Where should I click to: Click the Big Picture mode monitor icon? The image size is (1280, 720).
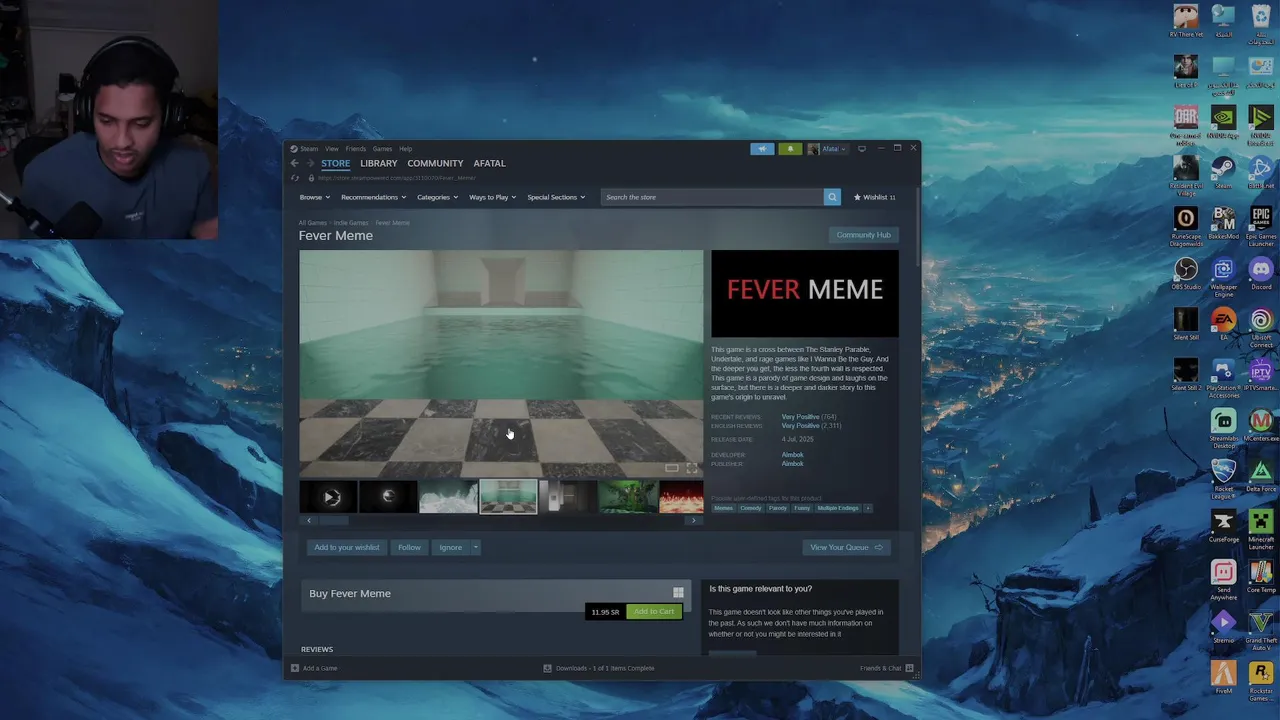[862, 149]
